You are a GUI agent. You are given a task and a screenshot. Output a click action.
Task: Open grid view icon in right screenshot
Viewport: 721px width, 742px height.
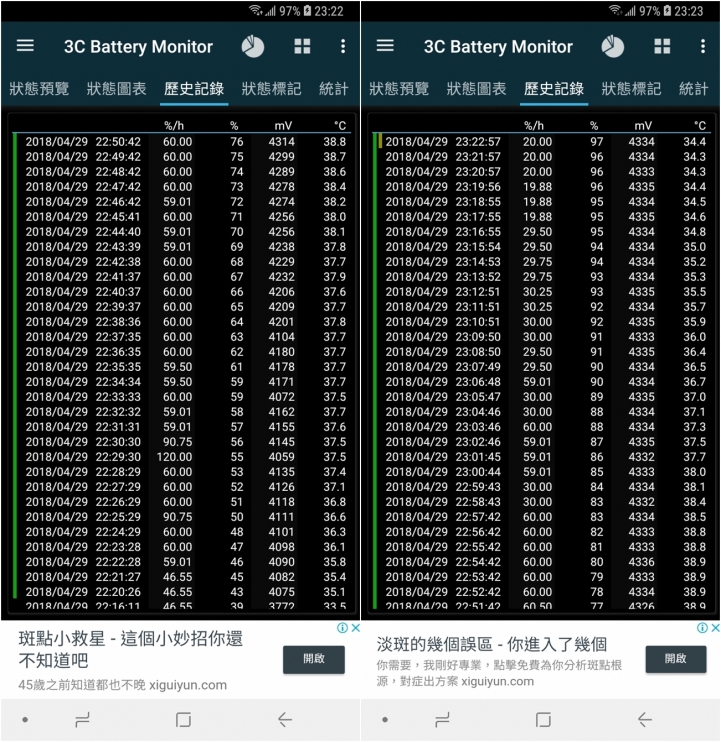click(662, 46)
